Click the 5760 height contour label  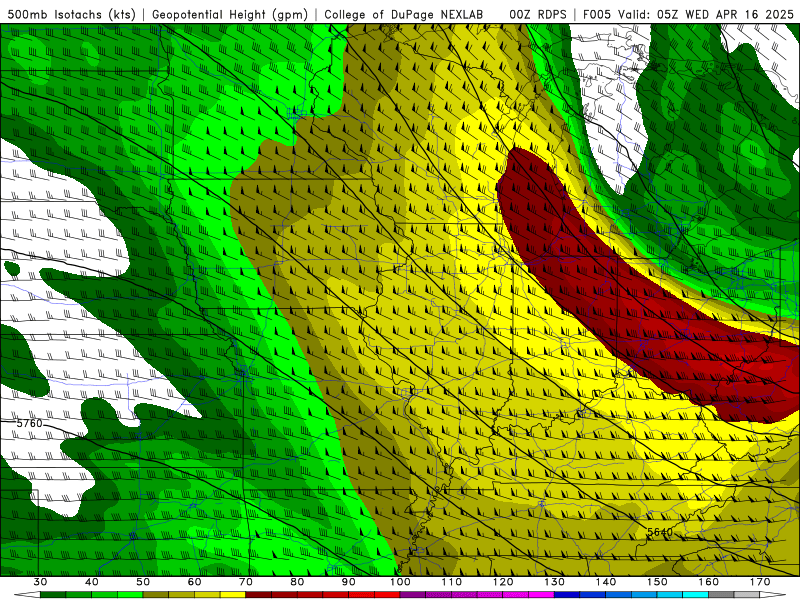pos(29,423)
